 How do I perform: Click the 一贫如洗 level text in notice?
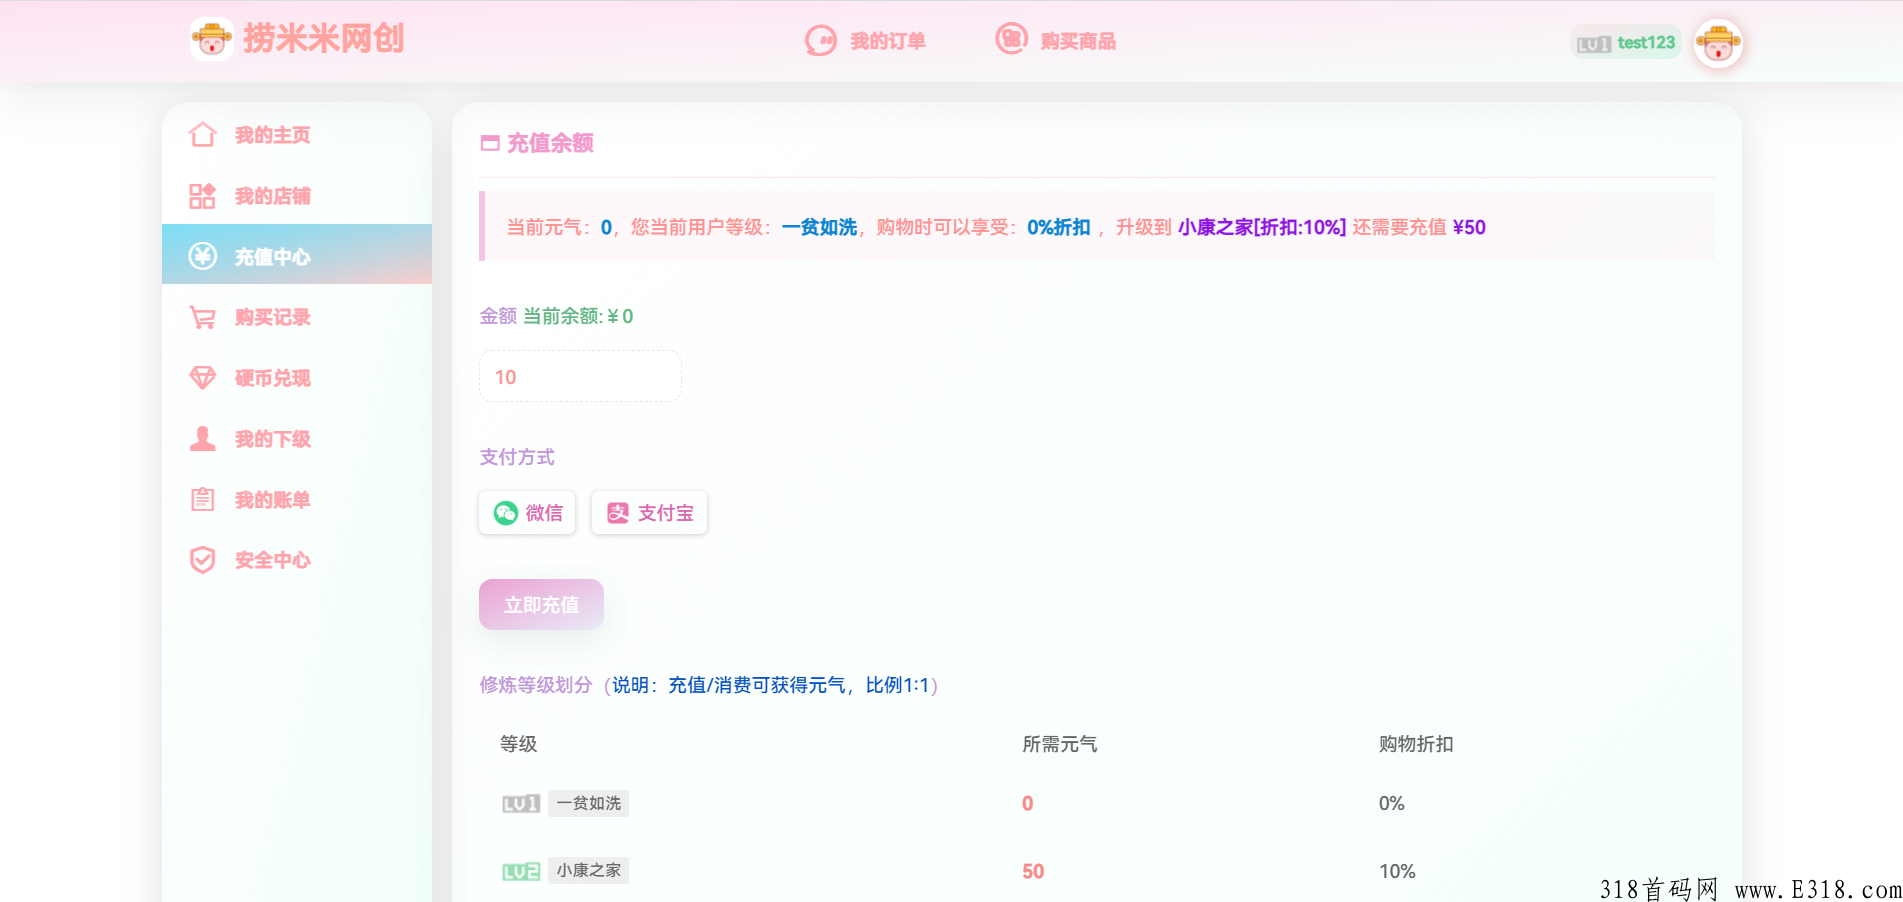coord(819,227)
